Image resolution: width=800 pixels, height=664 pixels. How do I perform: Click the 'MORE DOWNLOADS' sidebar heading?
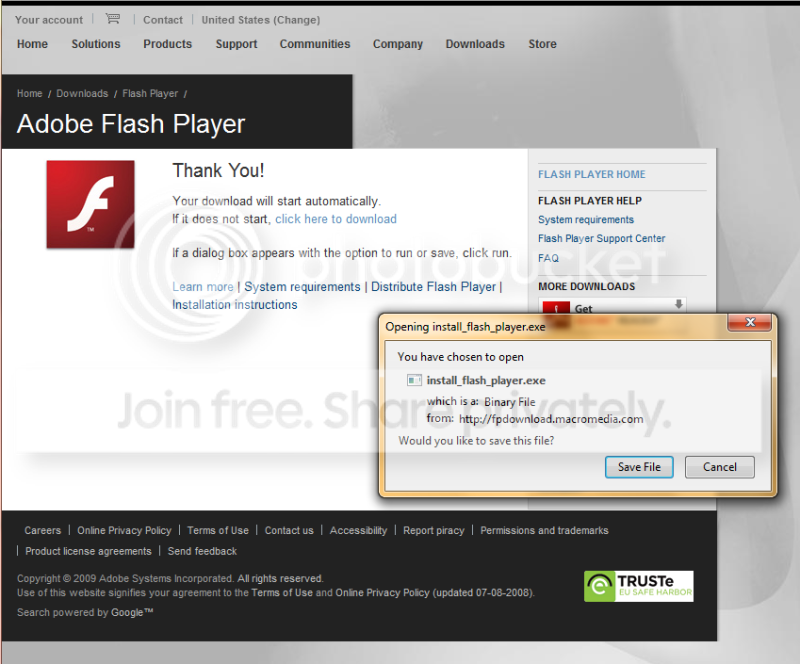pyautogui.click(x=586, y=286)
